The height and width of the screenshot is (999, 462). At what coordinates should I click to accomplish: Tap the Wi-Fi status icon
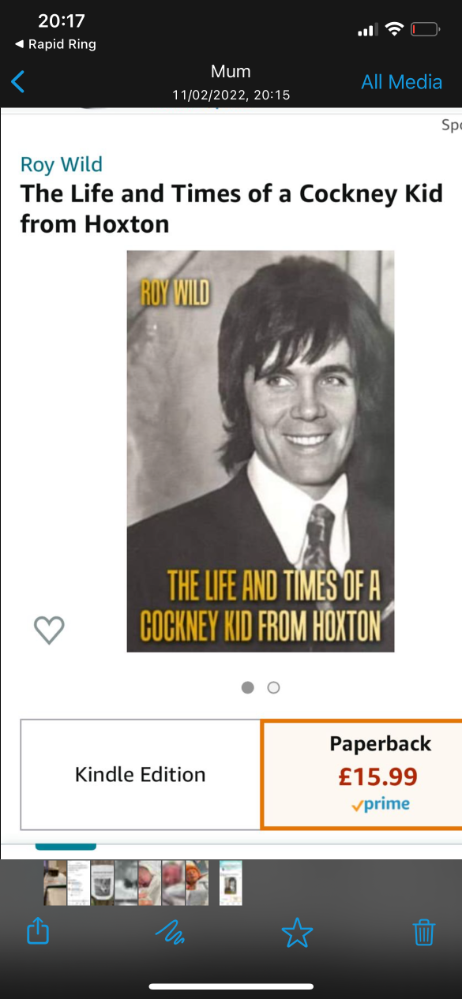pyautogui.click(x=395, y=29)
